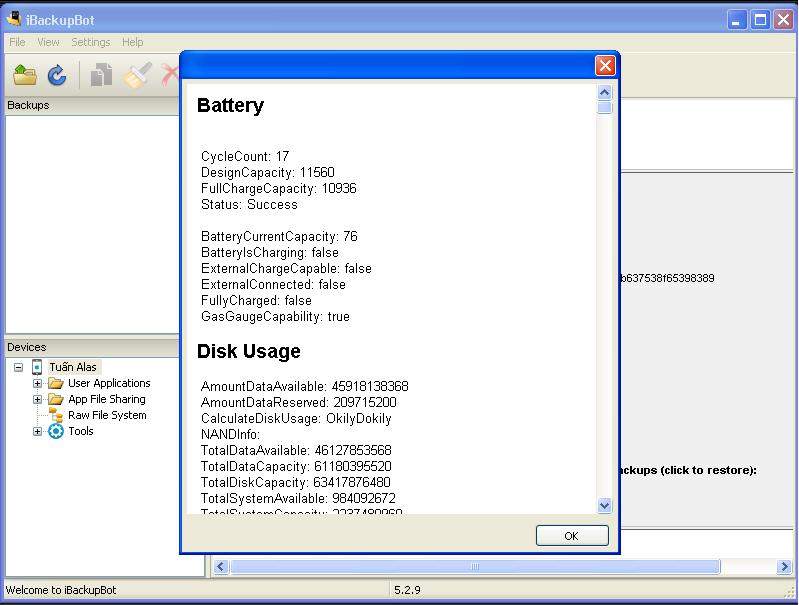This screenshot has height=605, width=799.
Task: Click the Tuấn Alas device phone icon
Action: pos(37,367)
